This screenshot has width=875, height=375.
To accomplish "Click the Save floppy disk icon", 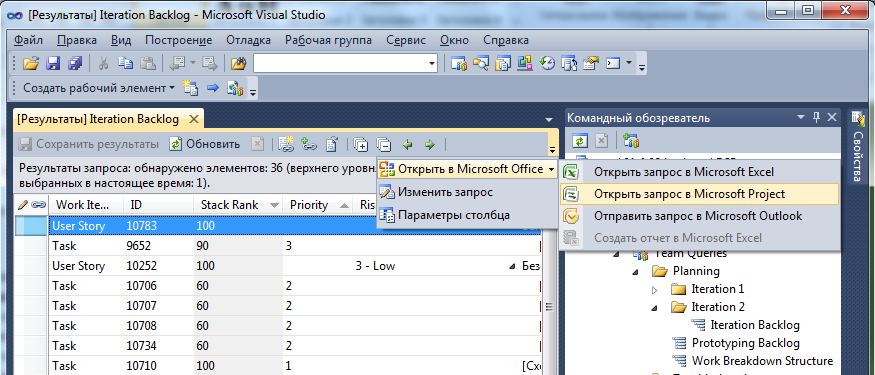I will 53,64.
